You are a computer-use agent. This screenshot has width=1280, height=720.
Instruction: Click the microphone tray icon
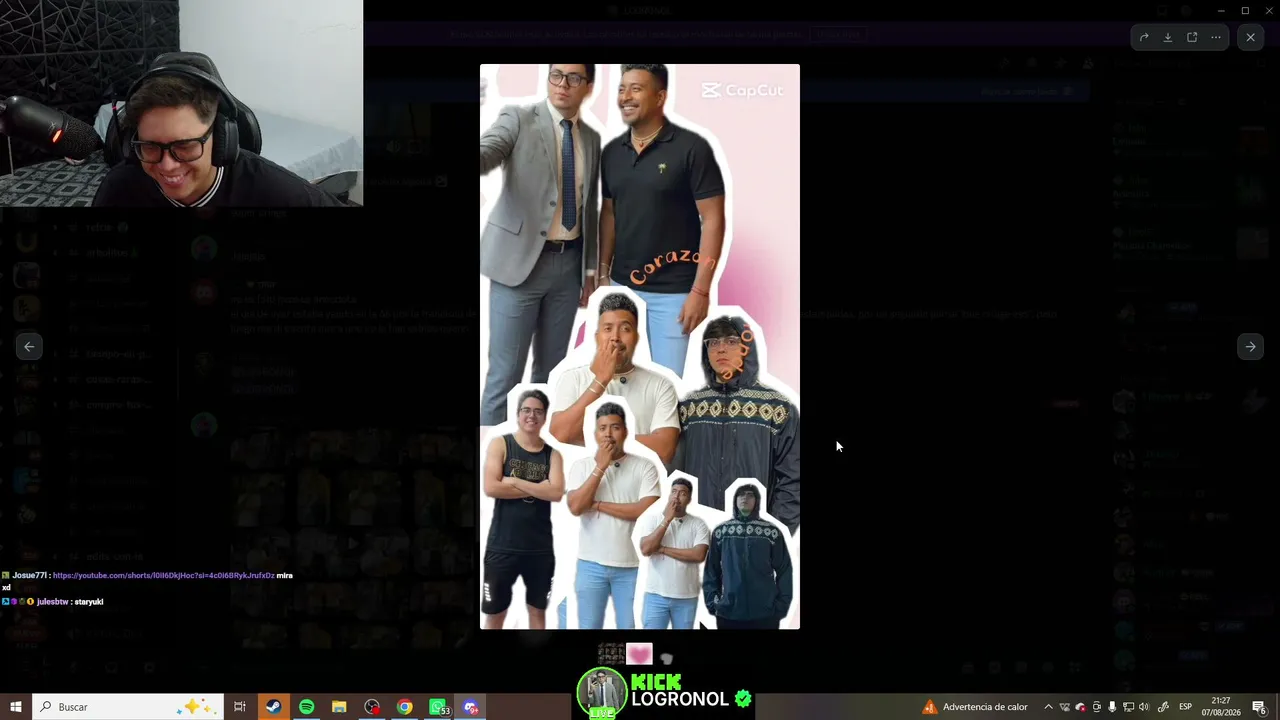(x=1112, y=707)
